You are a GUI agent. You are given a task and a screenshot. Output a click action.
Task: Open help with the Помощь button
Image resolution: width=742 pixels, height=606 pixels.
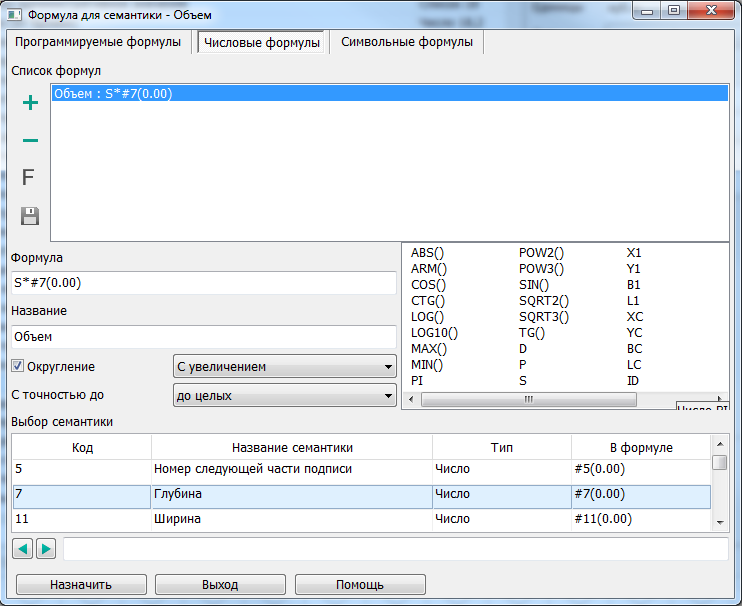coord(360,584)
